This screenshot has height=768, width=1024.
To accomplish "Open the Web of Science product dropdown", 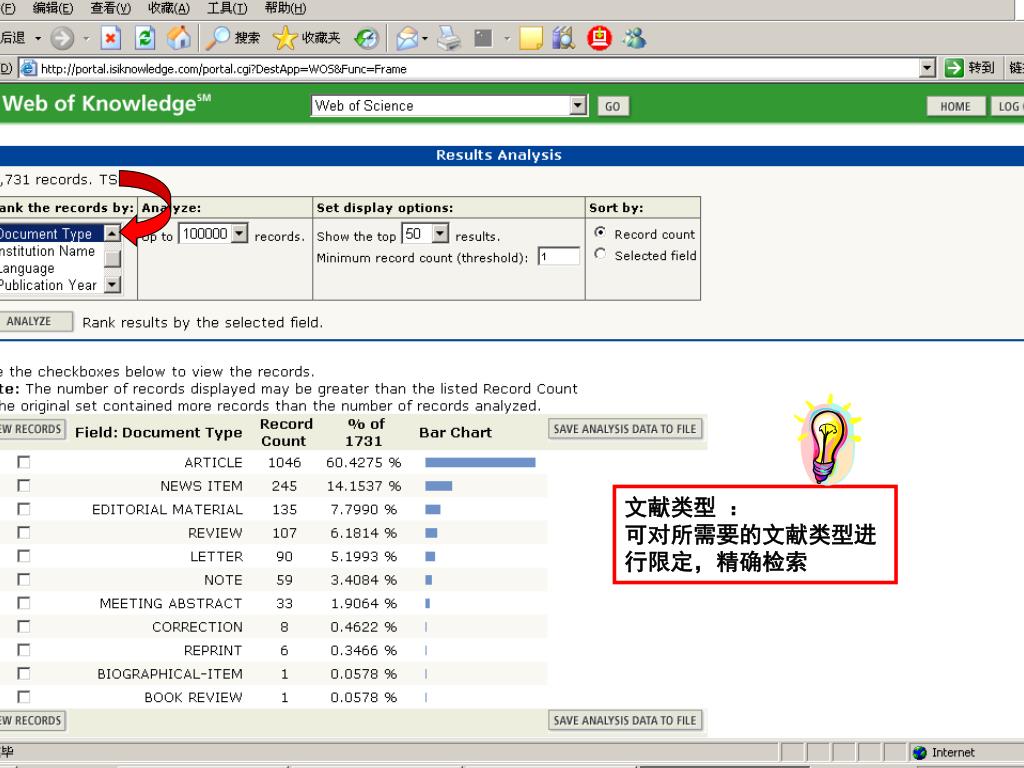I will [x=578, y=105].
